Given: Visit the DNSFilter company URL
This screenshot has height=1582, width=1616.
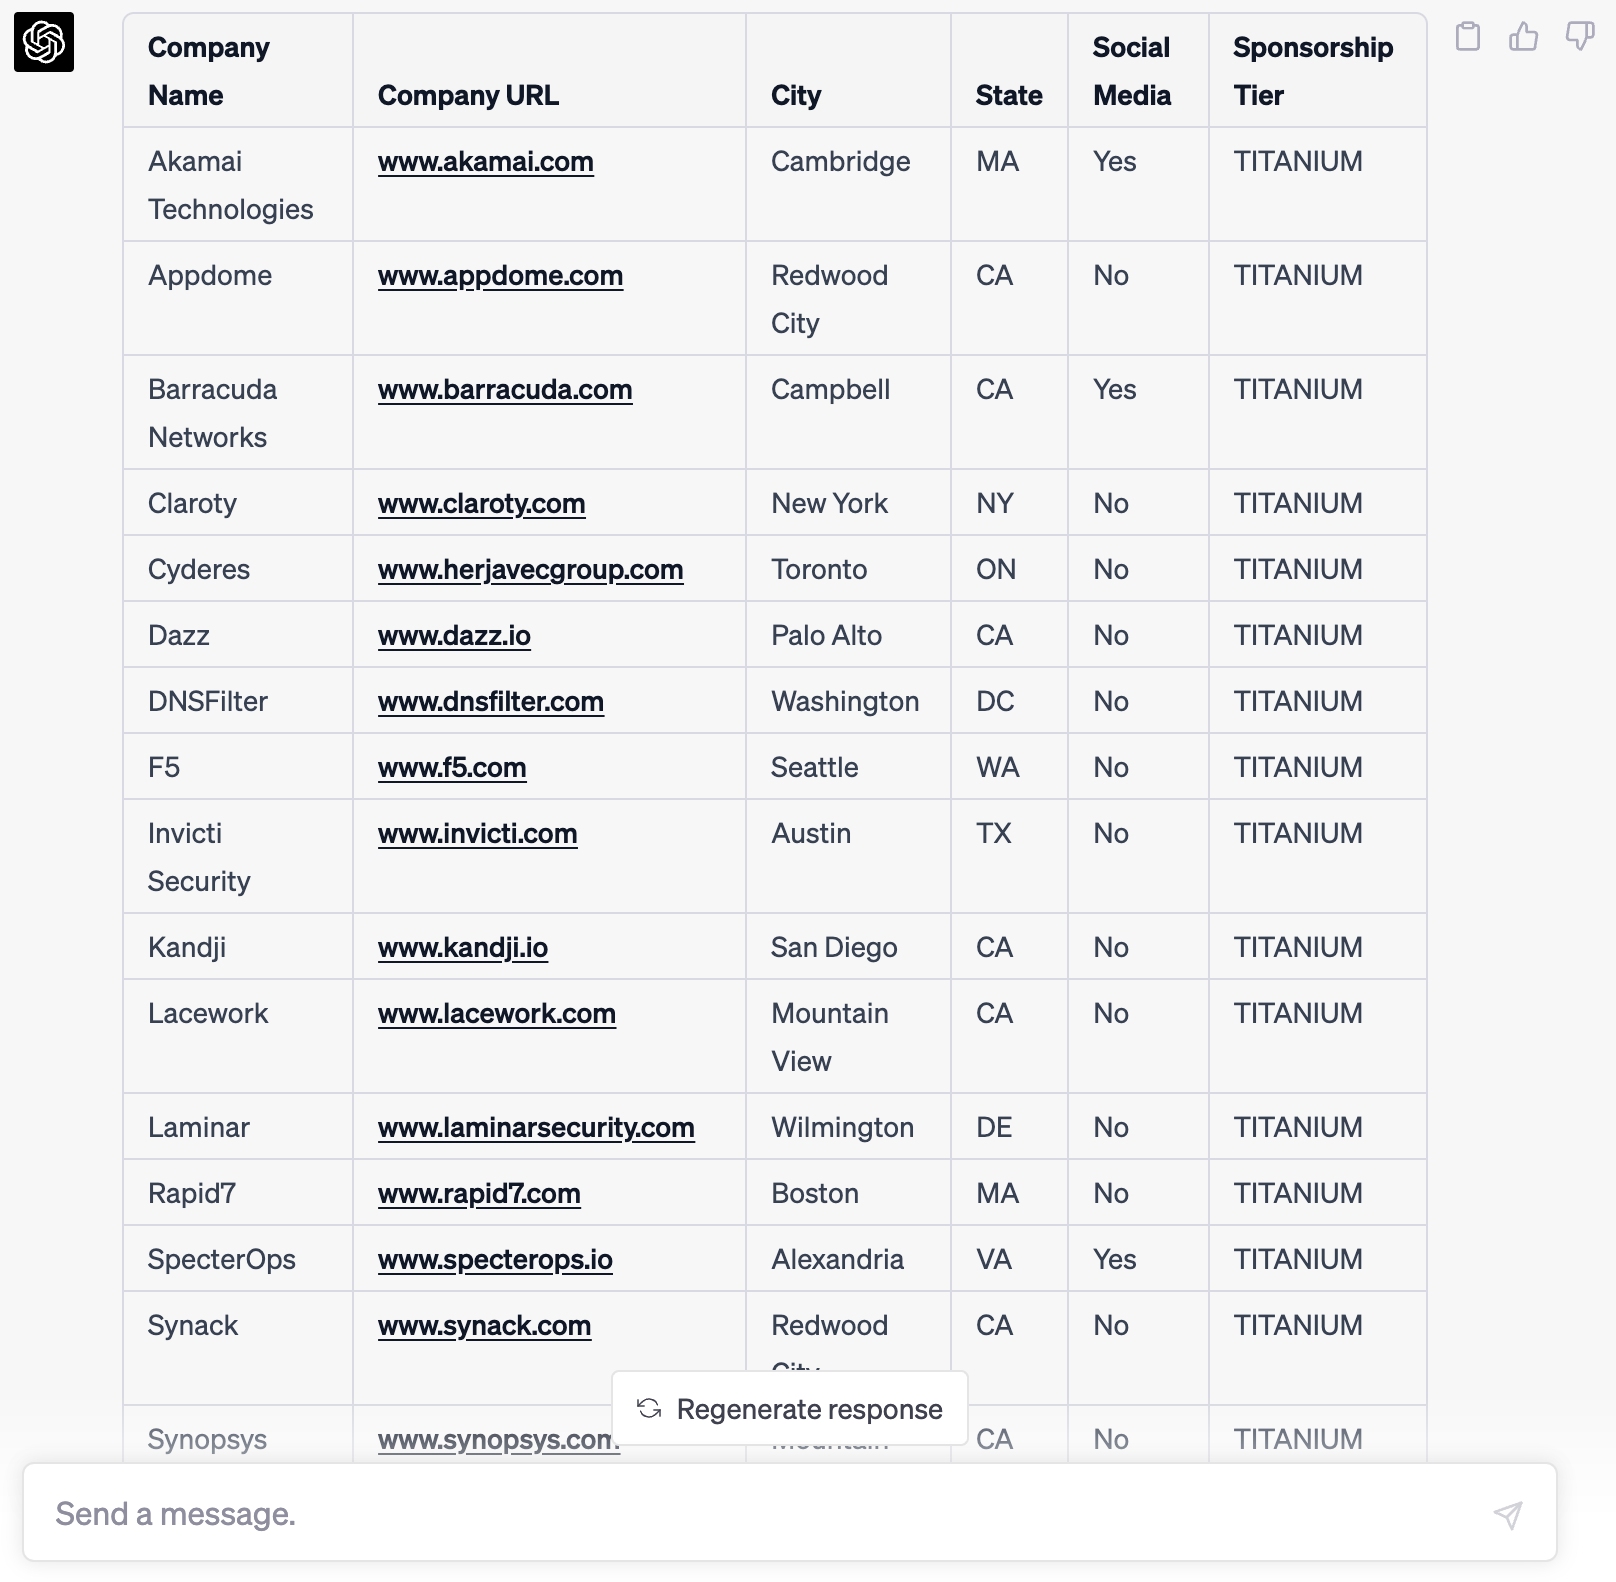Looking at the screenshot, I should (491, 701).
